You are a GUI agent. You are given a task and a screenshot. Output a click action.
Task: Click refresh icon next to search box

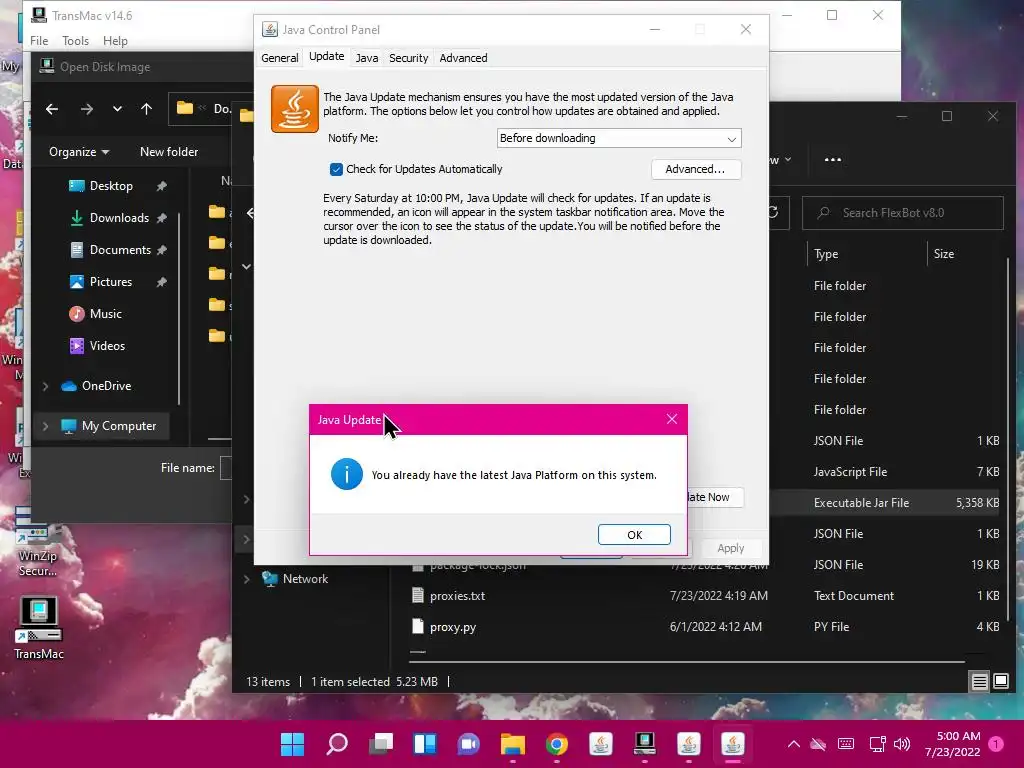pyautogui.click(x=773, y=212)
